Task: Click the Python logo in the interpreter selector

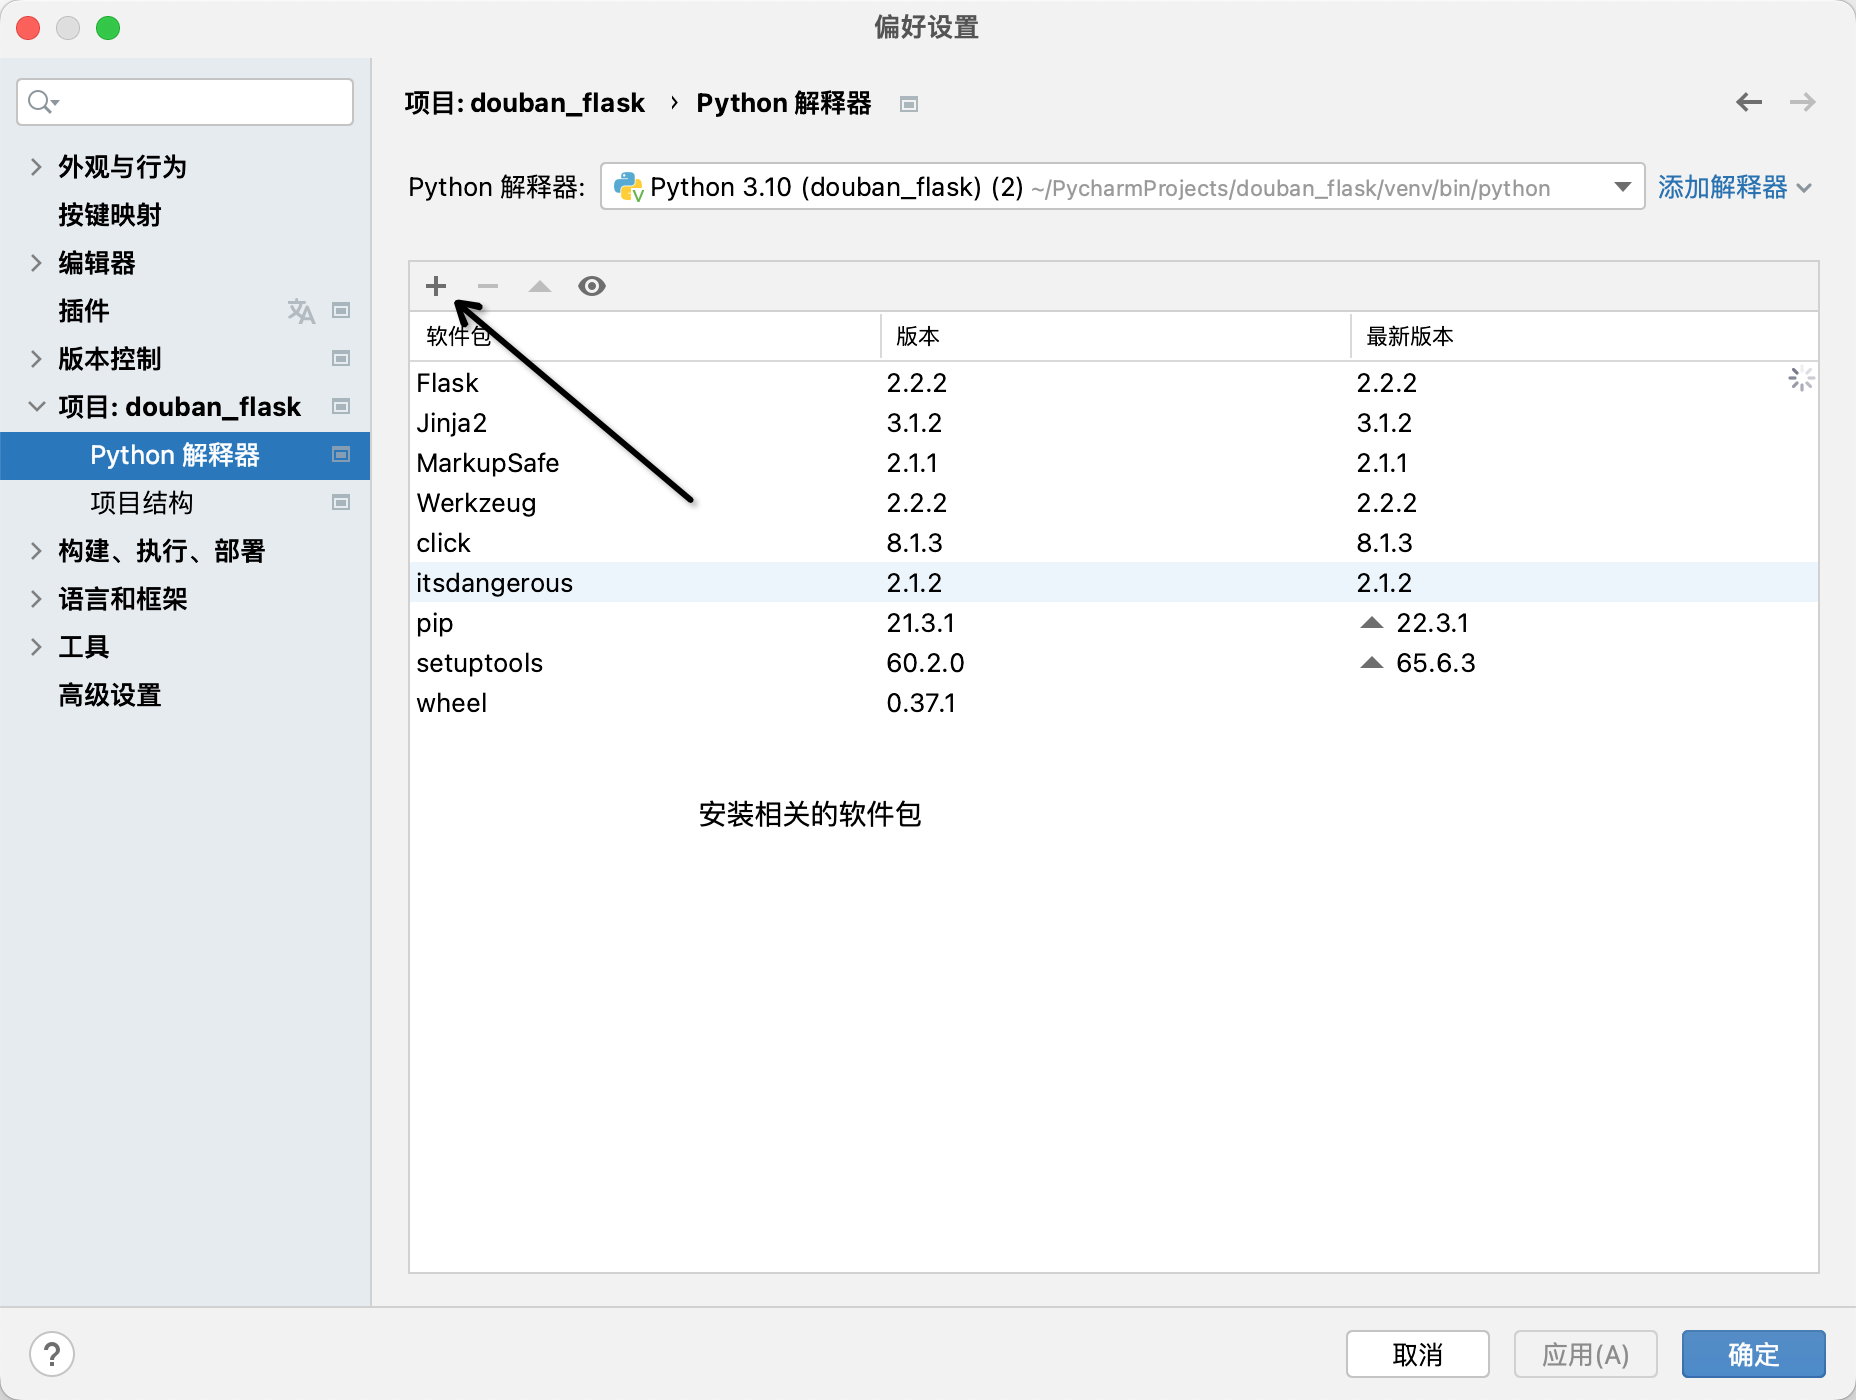Action: pyautogui.click(x=628, y=187)
